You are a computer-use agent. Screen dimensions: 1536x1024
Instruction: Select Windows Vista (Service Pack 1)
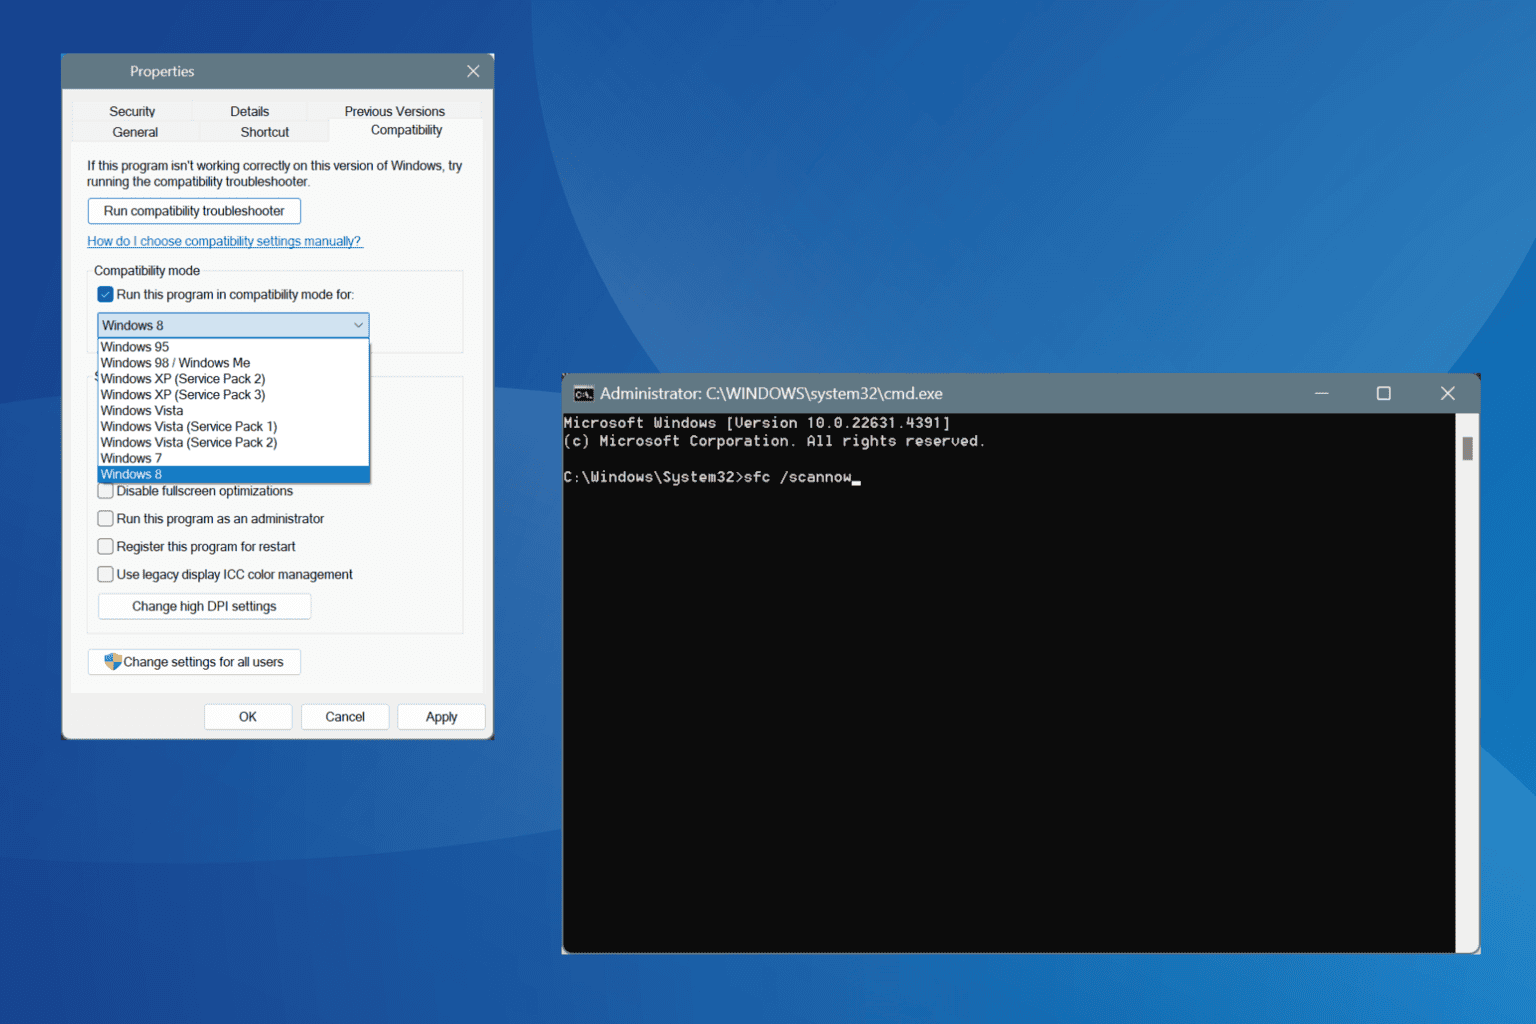point(233,427)
